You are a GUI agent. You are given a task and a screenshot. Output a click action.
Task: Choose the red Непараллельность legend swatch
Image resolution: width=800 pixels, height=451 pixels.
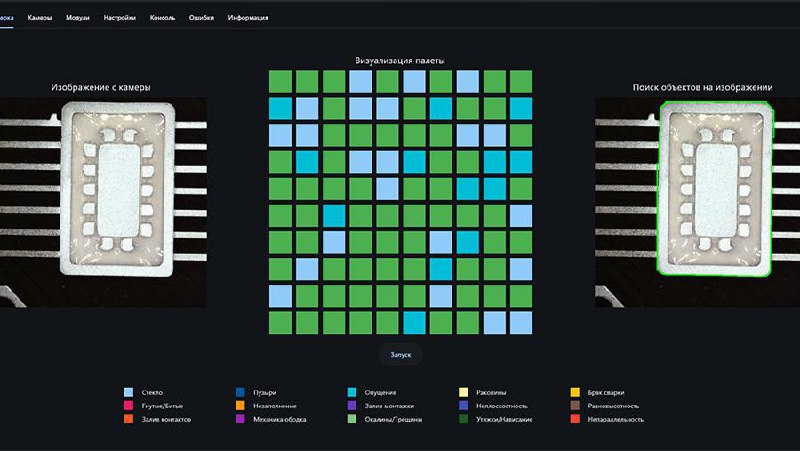574,420
